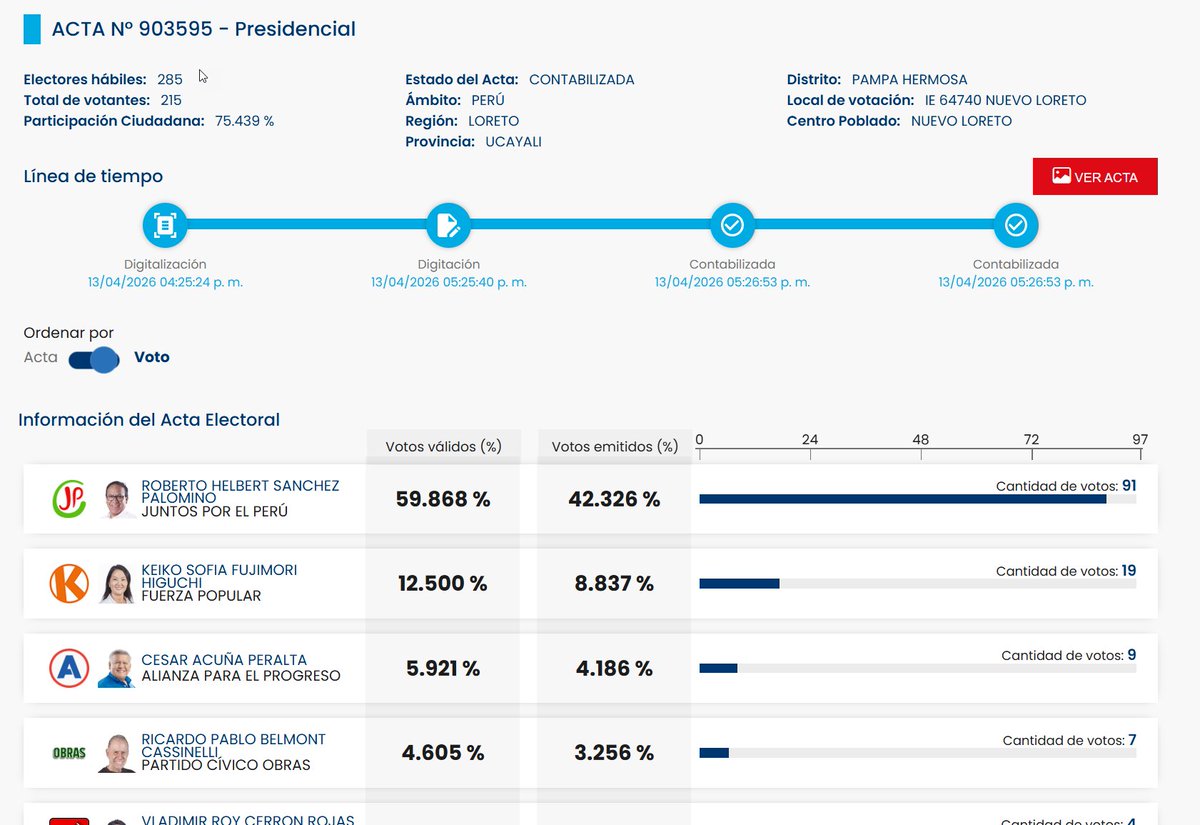Click the last Contabilizada checkmark icon
This screenshot has width=1200, height=825.
(x=1016, y=226)
